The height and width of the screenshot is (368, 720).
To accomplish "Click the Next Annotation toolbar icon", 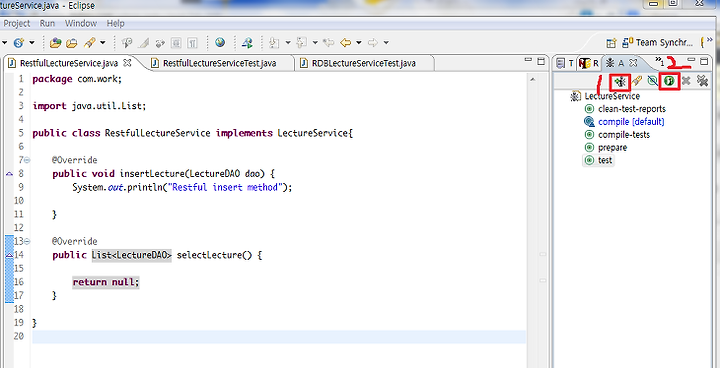I will pos(274,43).
